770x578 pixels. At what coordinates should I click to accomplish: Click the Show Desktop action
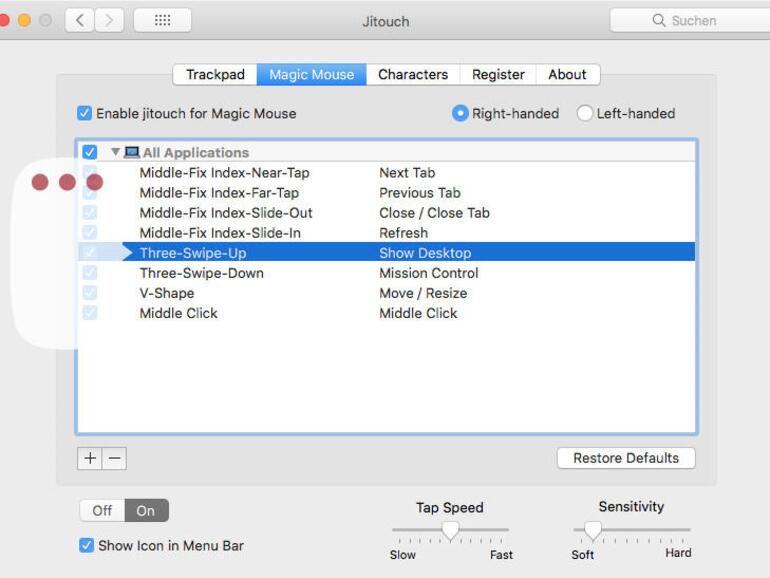point(425,253)
